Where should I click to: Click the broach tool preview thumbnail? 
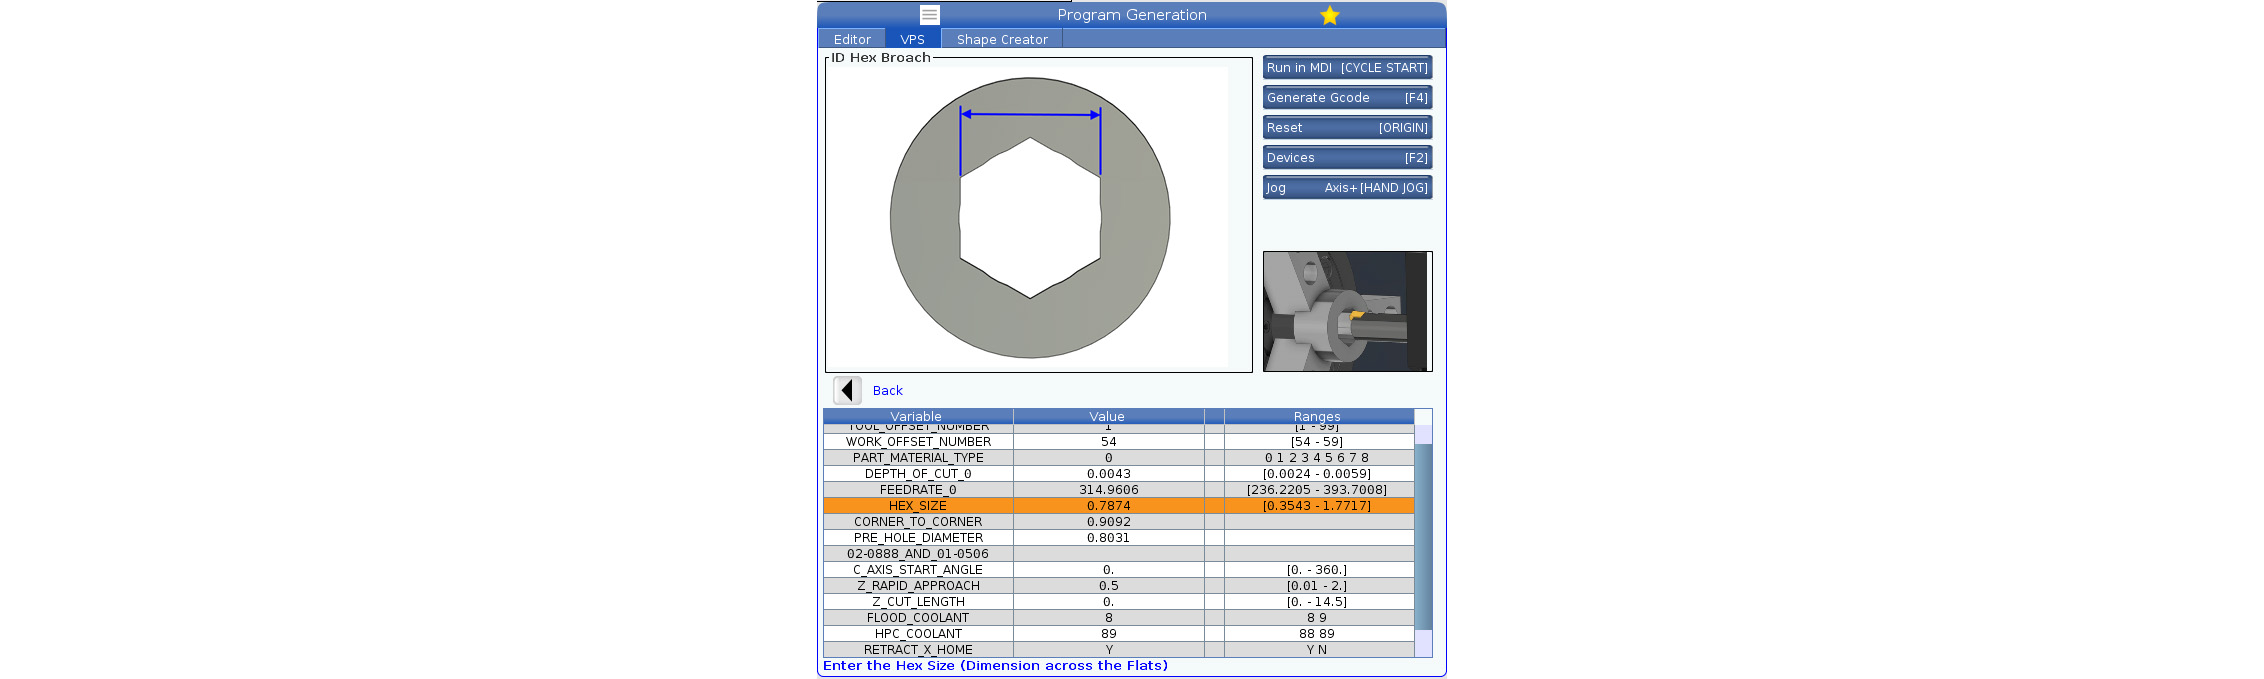click(1347, 311)
